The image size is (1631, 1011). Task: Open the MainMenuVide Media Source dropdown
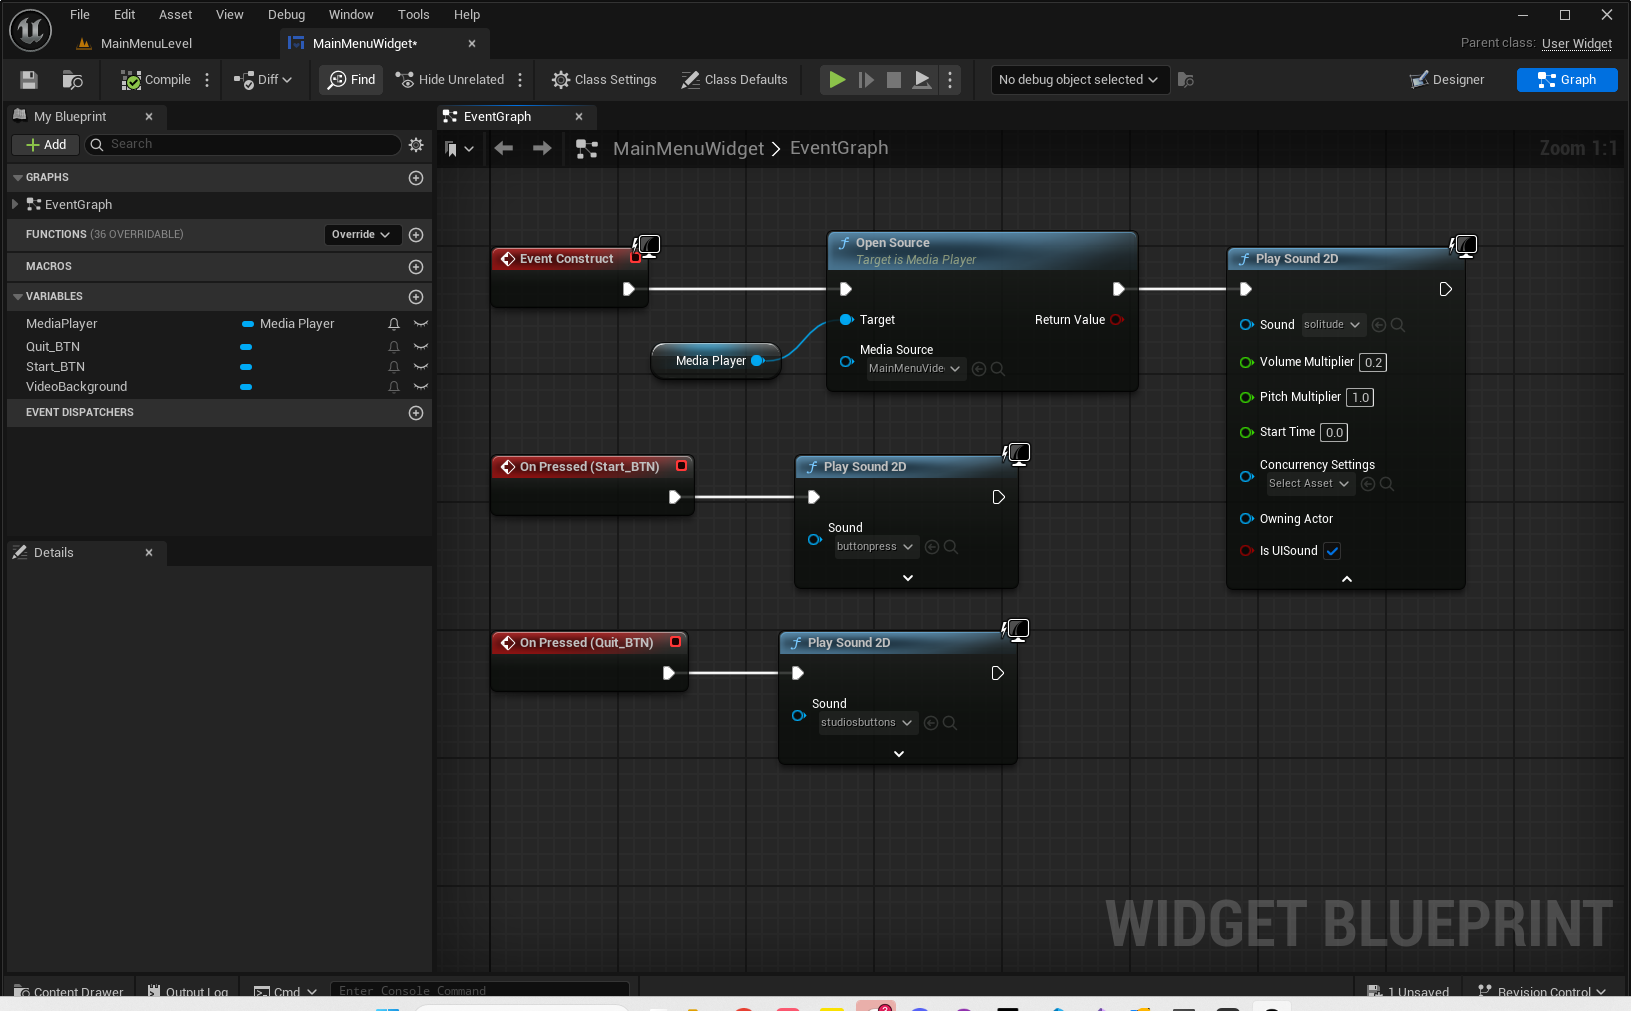coord(914,369)
